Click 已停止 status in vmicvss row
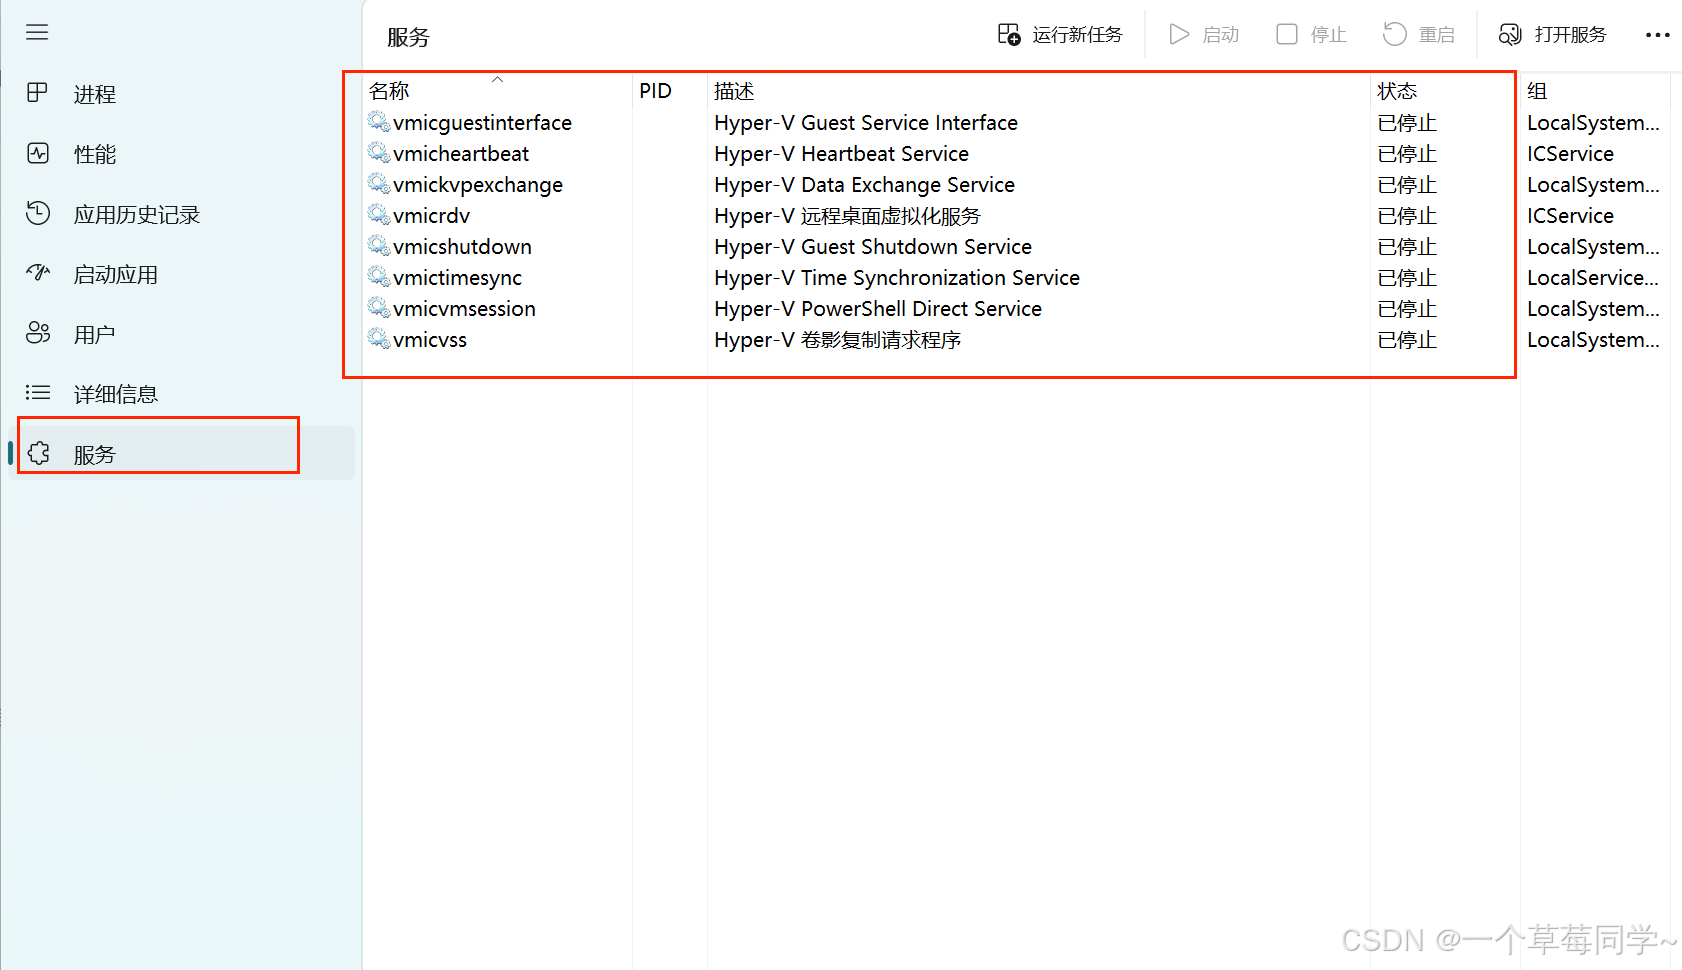 point(1407,340)
